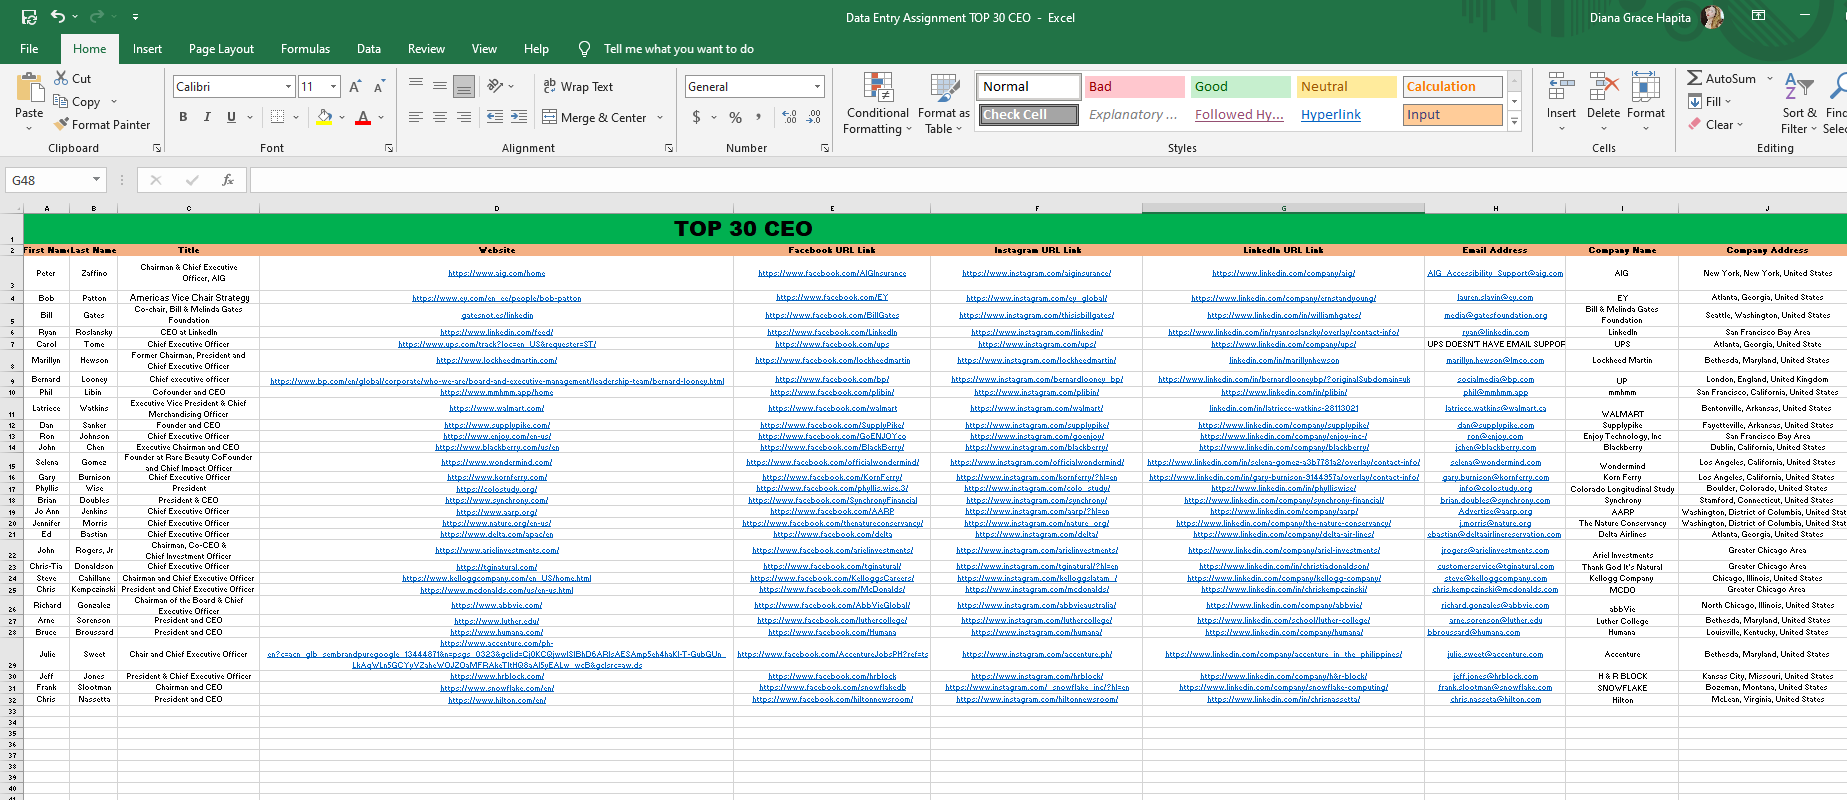This screenshot has width=1847, height=800.
Task: Decrease font size with smaller A icon
Action: point(379,87)
